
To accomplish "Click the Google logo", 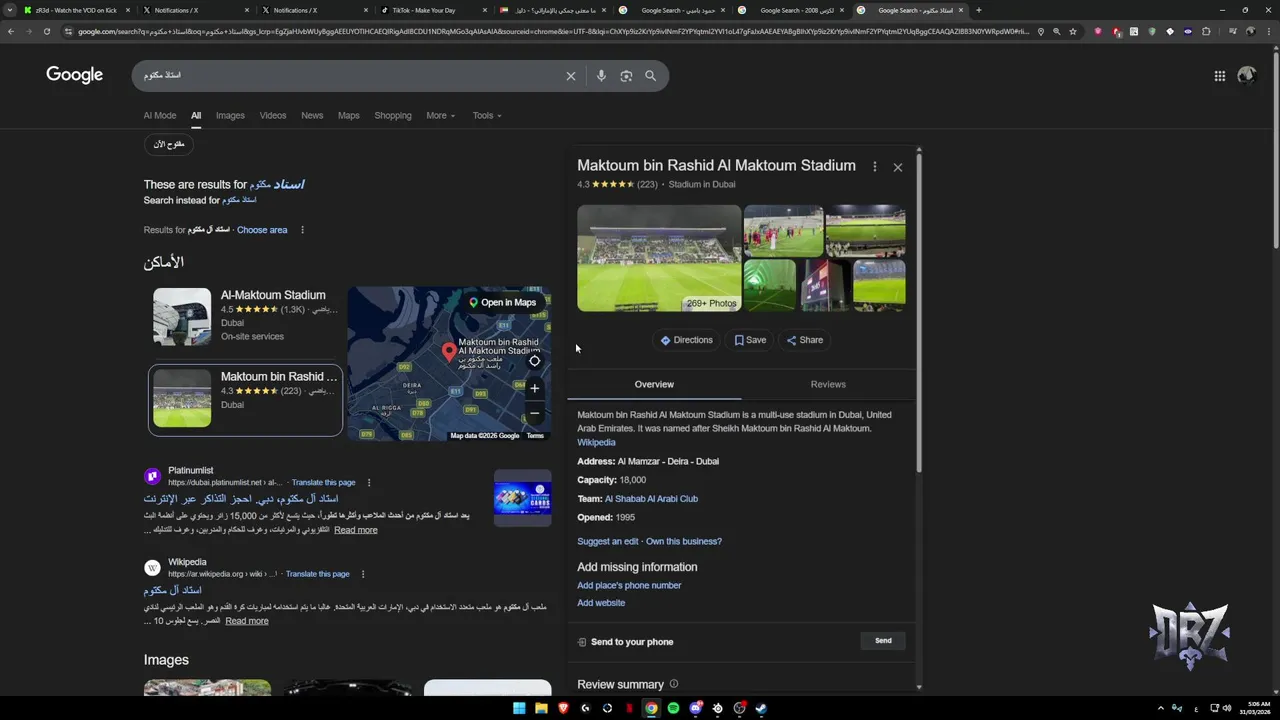I will pos(74,75).
